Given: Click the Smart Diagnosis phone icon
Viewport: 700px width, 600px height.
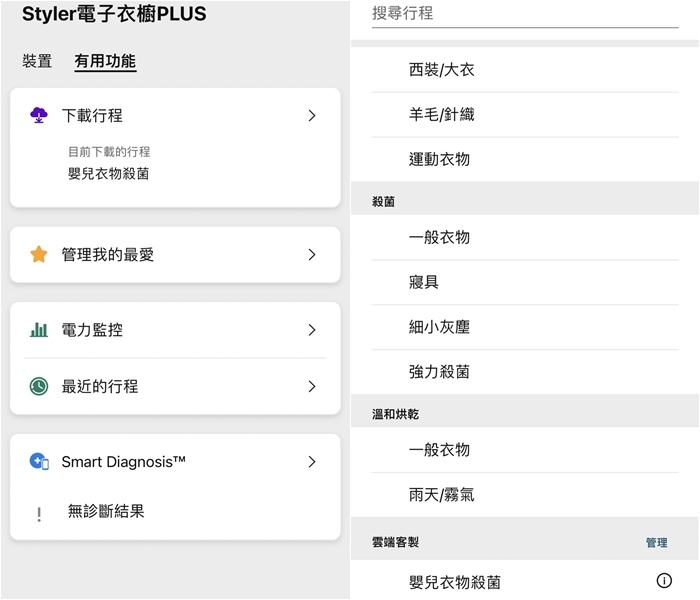Looking at the screenshot, I should click(x=39, y=462).
